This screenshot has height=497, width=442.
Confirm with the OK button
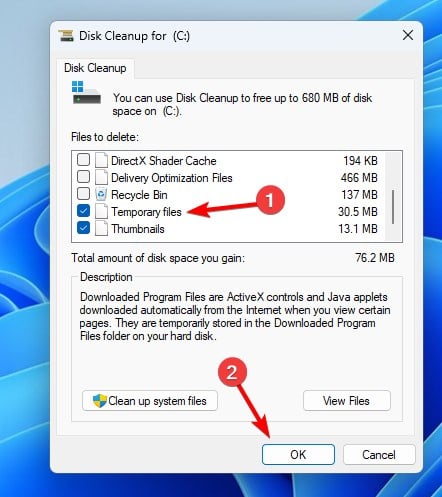point(298,454)
